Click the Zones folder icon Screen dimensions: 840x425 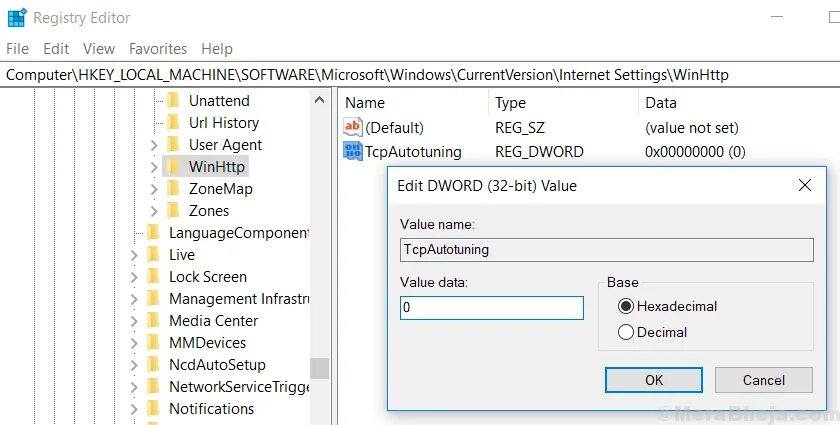click(172, 211)
